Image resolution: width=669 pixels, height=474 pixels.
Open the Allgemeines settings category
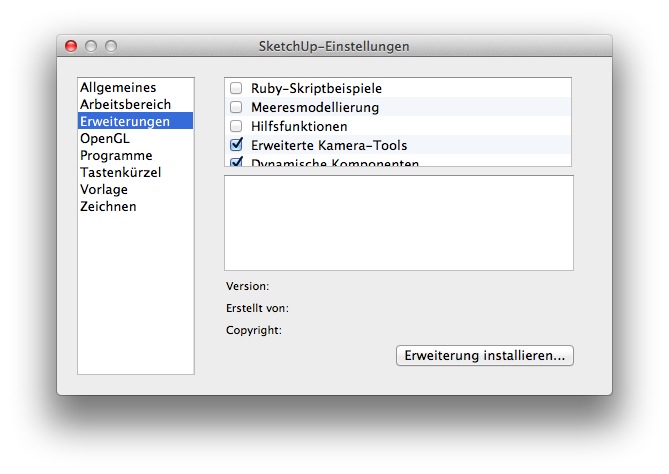pyautogui.click(x=118, y=88)
